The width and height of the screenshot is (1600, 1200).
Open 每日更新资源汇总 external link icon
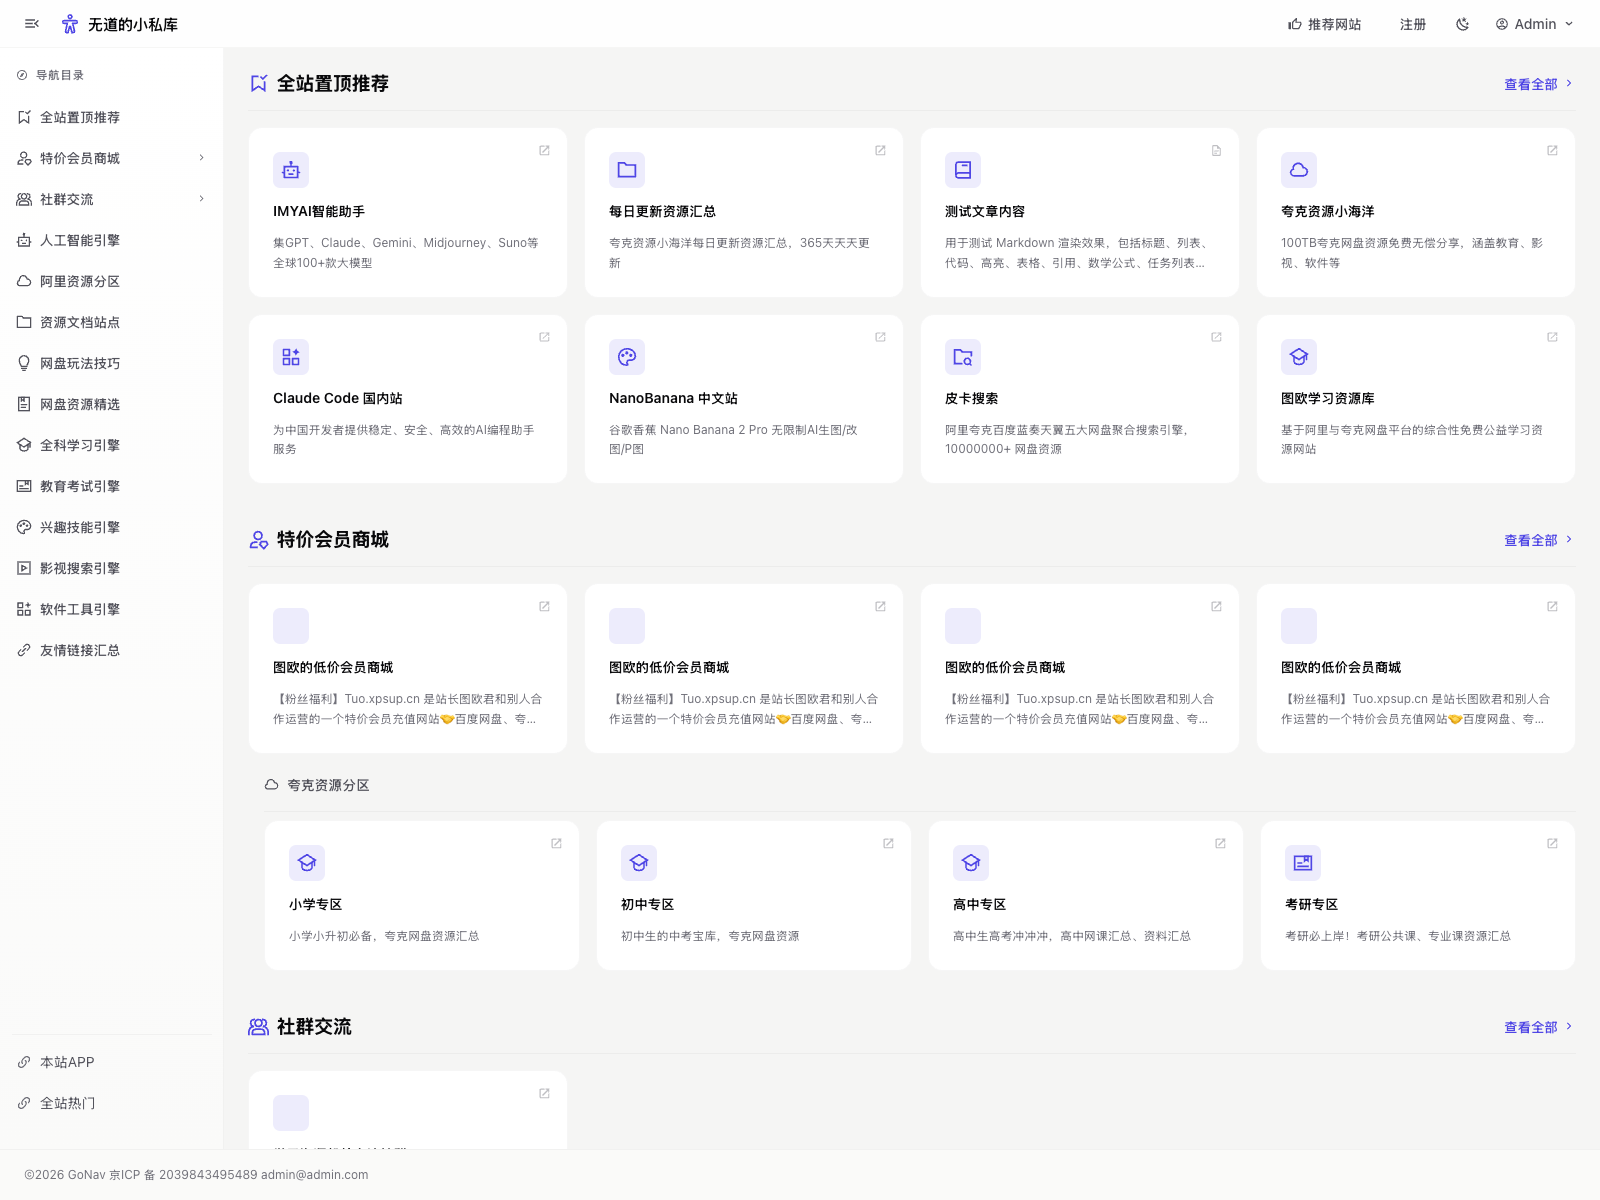point(880,150)
